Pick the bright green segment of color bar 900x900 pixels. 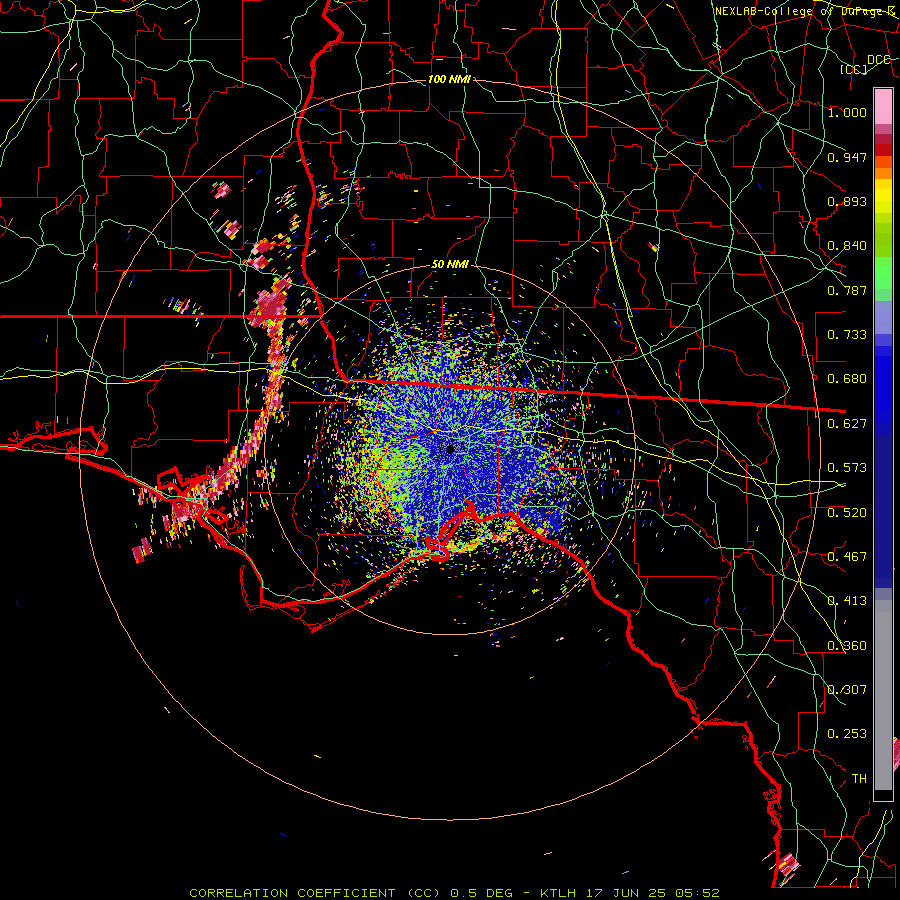883,273
